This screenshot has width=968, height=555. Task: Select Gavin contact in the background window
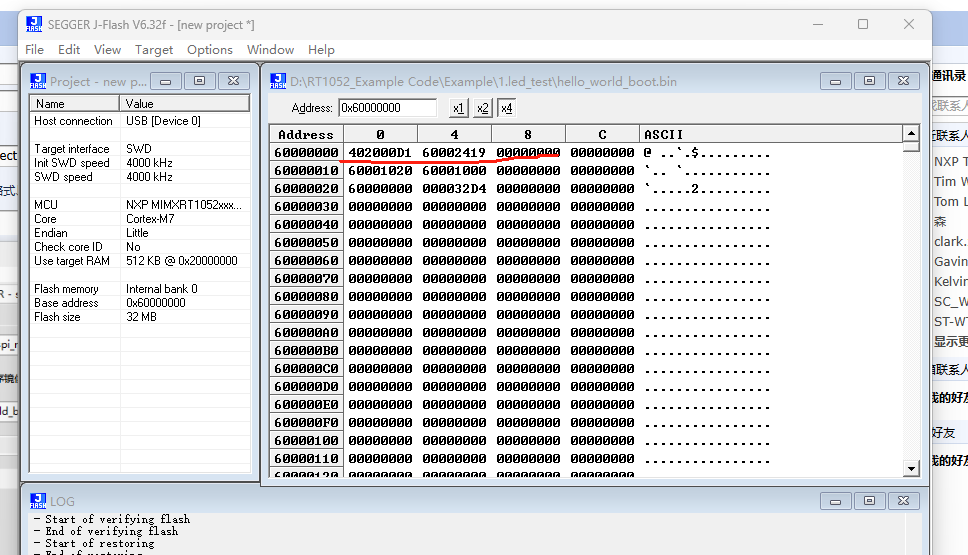click(x=950, y=262)
